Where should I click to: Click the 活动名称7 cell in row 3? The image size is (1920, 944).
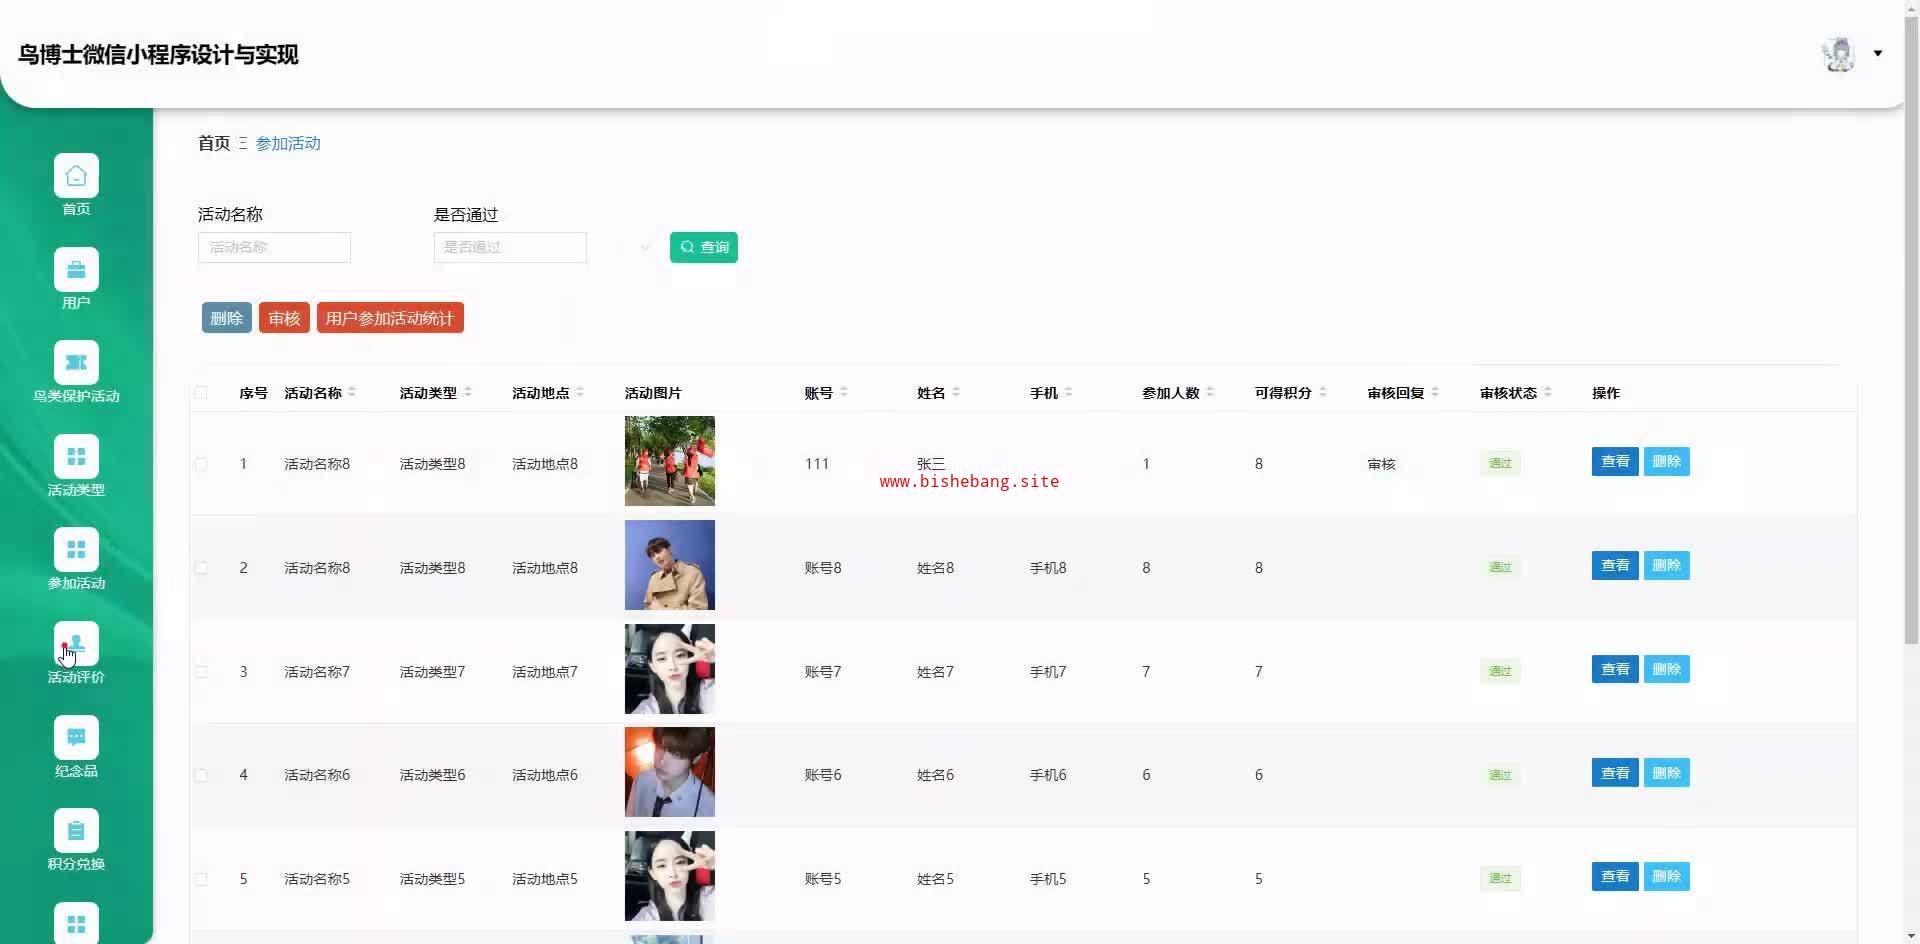pos(317,672)
